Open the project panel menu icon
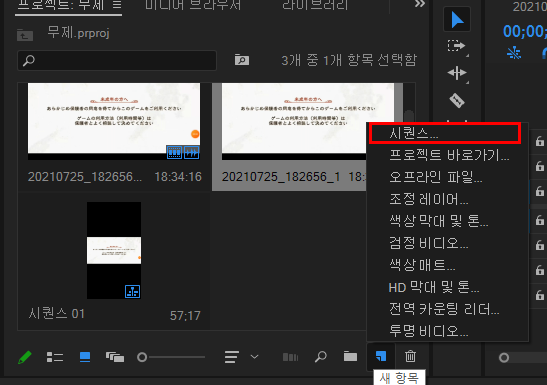 (117, 5)
